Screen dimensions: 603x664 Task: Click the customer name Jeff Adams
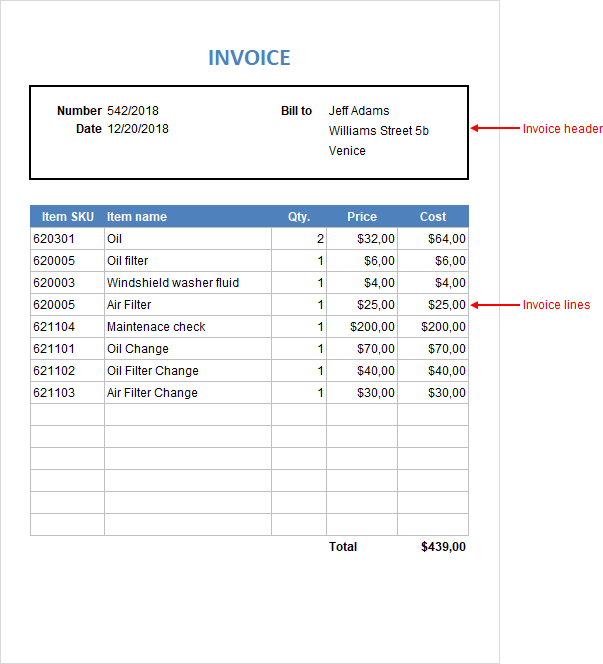(x=359, y=111)
